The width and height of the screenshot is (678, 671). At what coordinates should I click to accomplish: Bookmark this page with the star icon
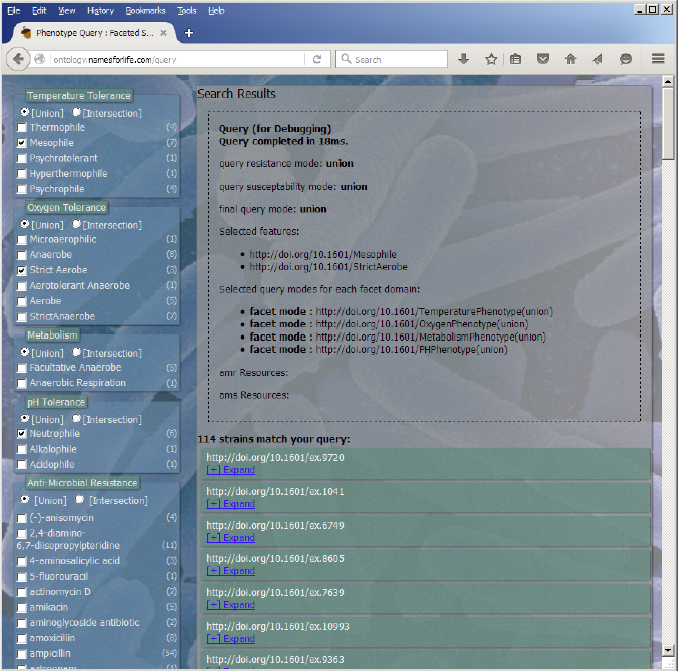point(491,59)
